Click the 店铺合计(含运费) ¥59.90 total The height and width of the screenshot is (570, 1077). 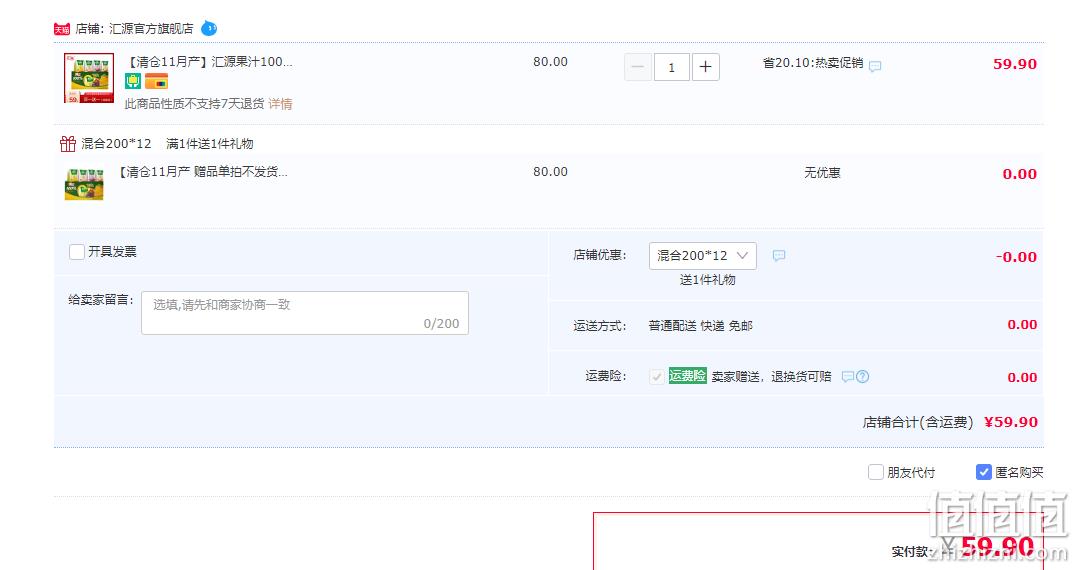950,422
